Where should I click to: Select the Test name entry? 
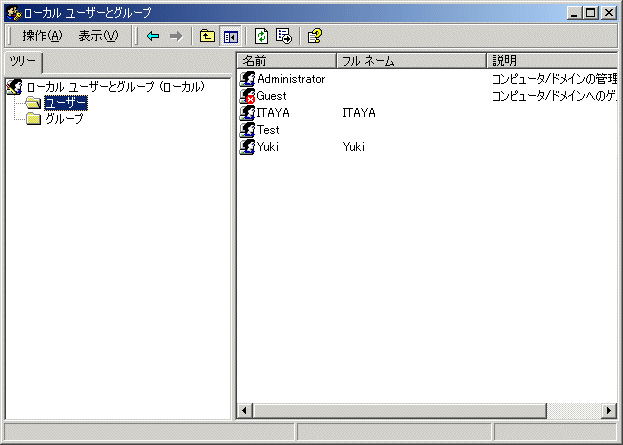coord(268,130)
